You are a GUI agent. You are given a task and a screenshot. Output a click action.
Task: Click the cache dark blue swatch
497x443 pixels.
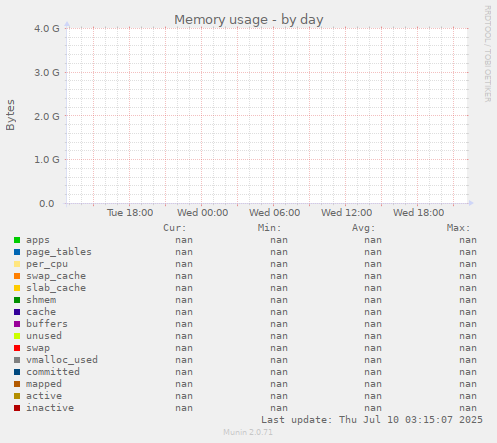coord(17,312)
